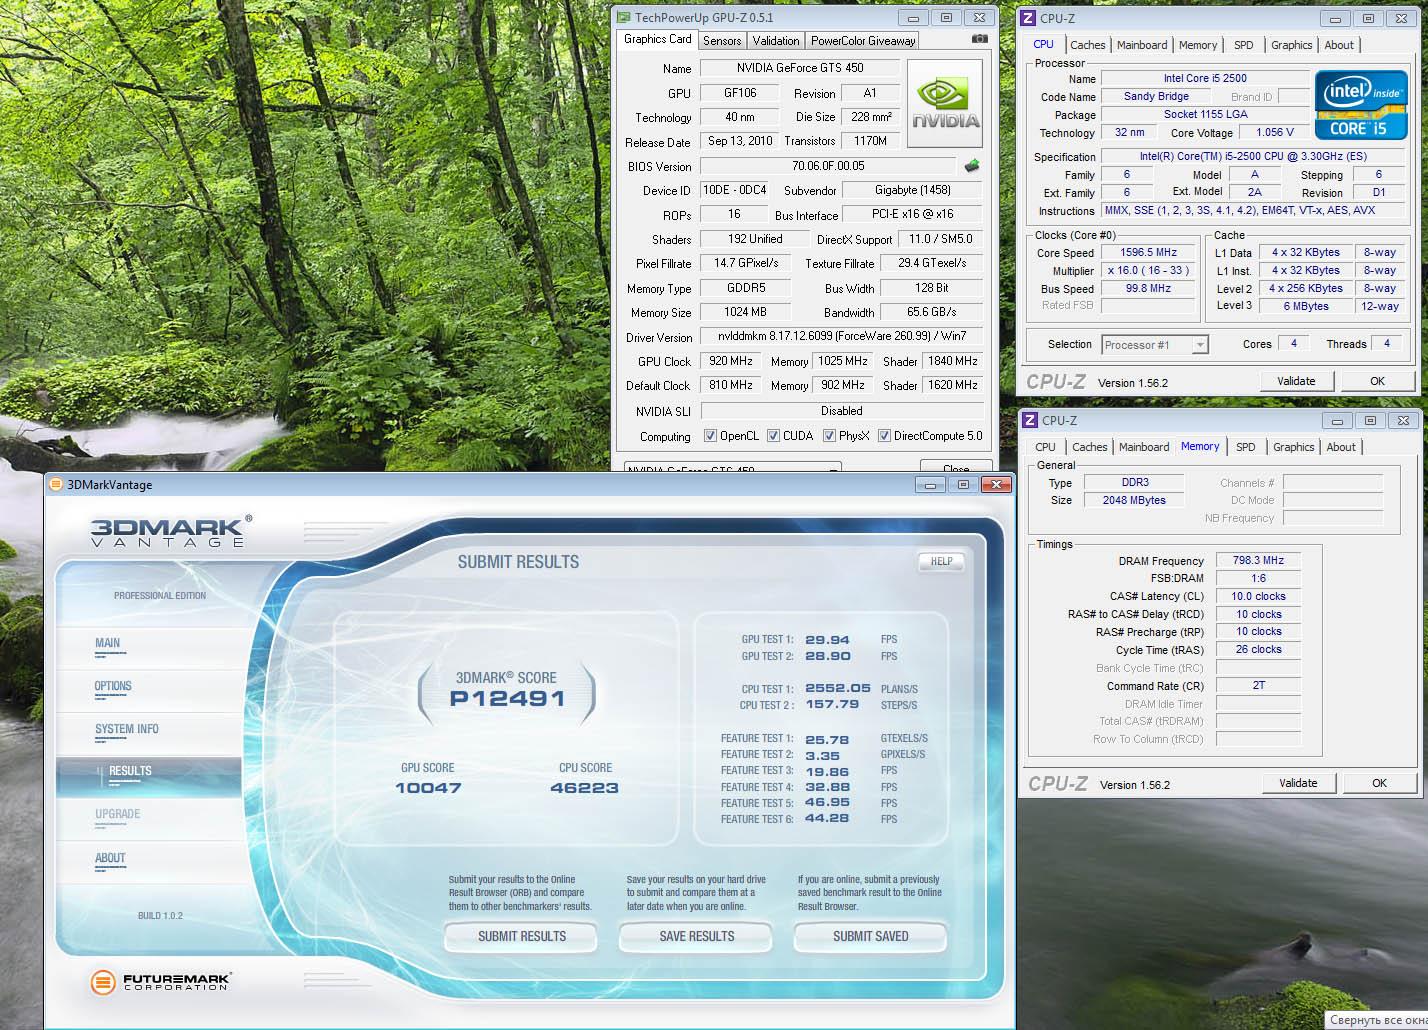Open the PowerColor Giveaway tab

(862, 41)
